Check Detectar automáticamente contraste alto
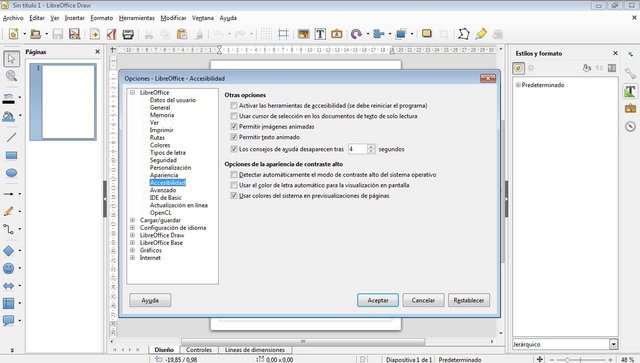 click(234, 175)
